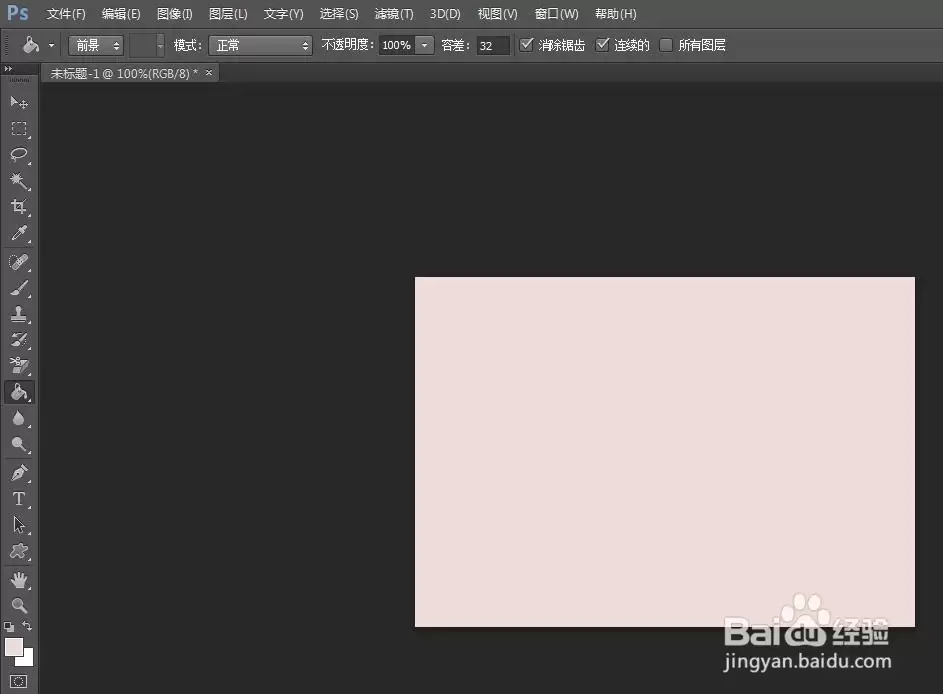Reset default foreground and background colors
943x694 pixels.
point(9,627)
